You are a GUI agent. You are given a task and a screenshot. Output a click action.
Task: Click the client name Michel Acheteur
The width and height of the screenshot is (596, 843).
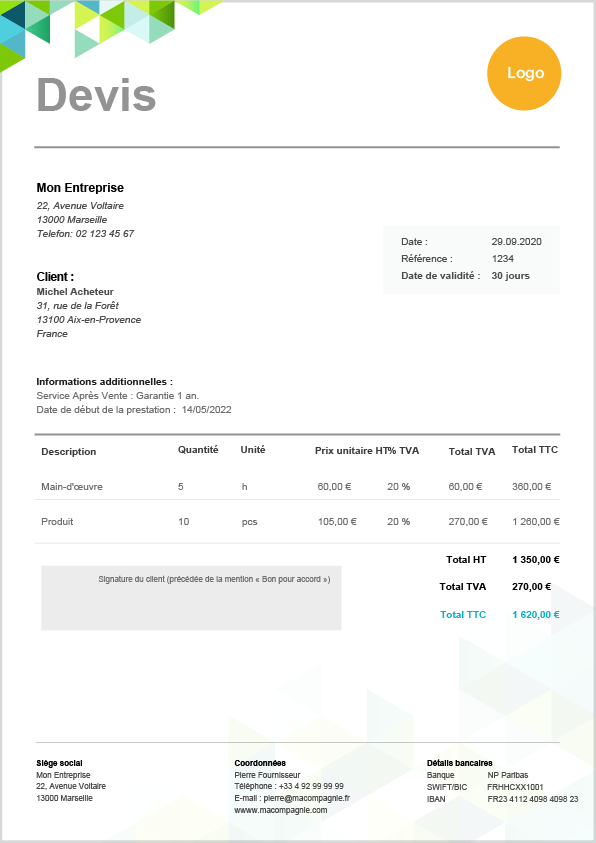click(75, 291)
